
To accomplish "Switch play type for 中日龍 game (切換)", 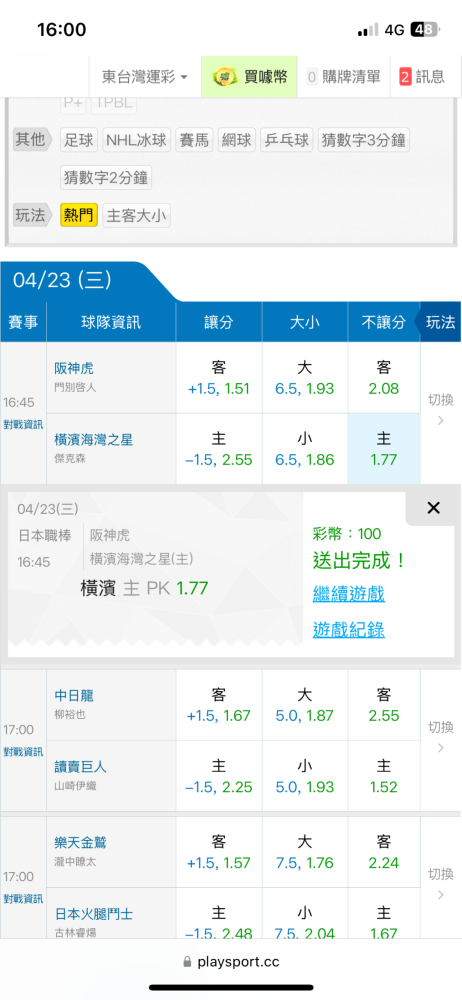I will pos(440,735).
